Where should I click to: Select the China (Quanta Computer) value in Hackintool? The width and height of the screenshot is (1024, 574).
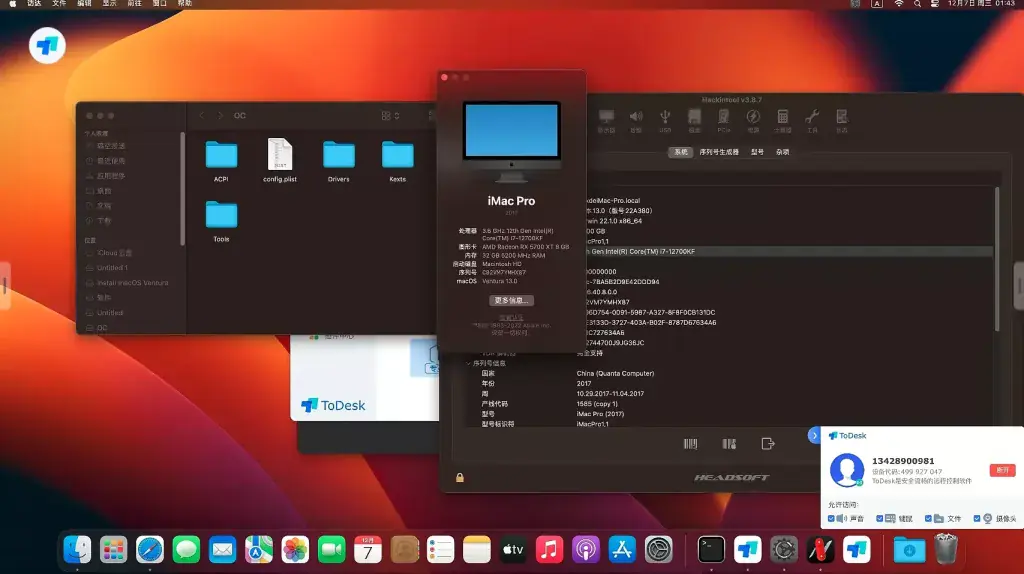coord(615,374)
